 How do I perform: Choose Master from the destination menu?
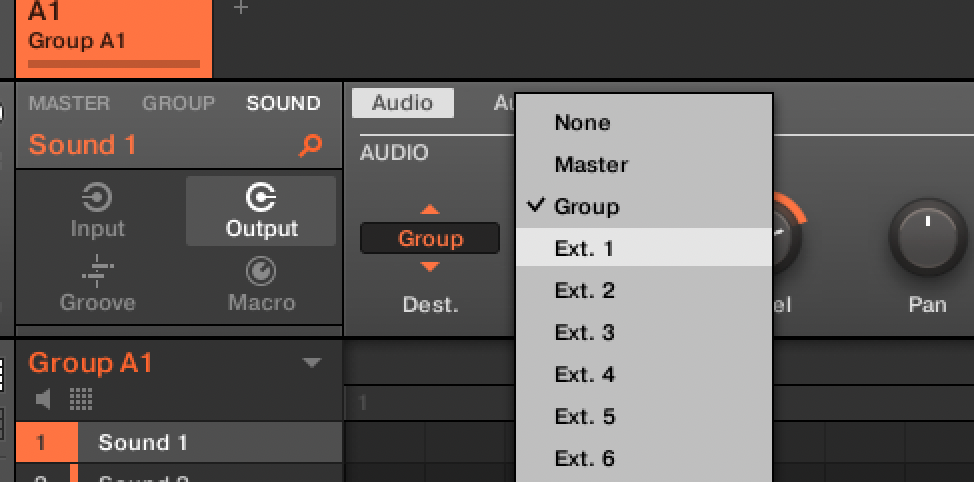tap(591, 164)
